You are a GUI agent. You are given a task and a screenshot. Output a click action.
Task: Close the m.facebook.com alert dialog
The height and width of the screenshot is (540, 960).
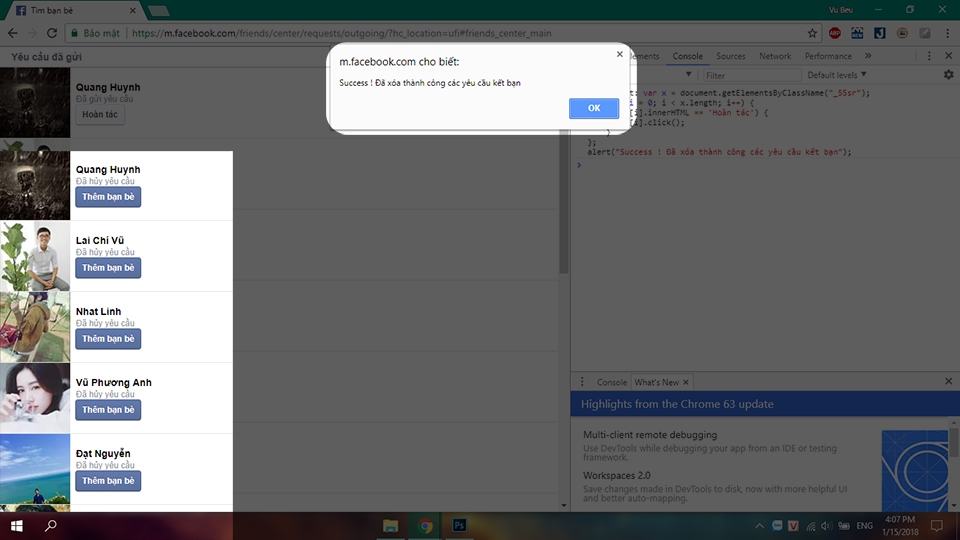click(620, 54)
